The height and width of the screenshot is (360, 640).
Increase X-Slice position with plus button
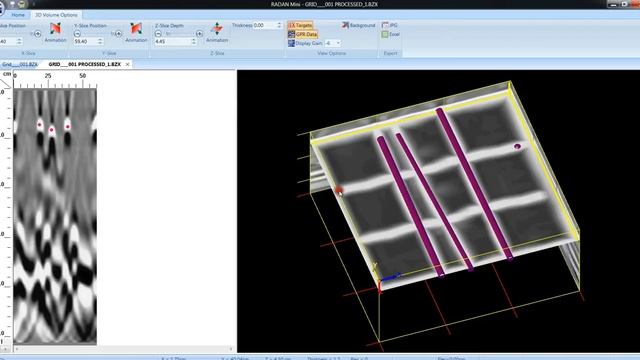[x=38, y=34]
